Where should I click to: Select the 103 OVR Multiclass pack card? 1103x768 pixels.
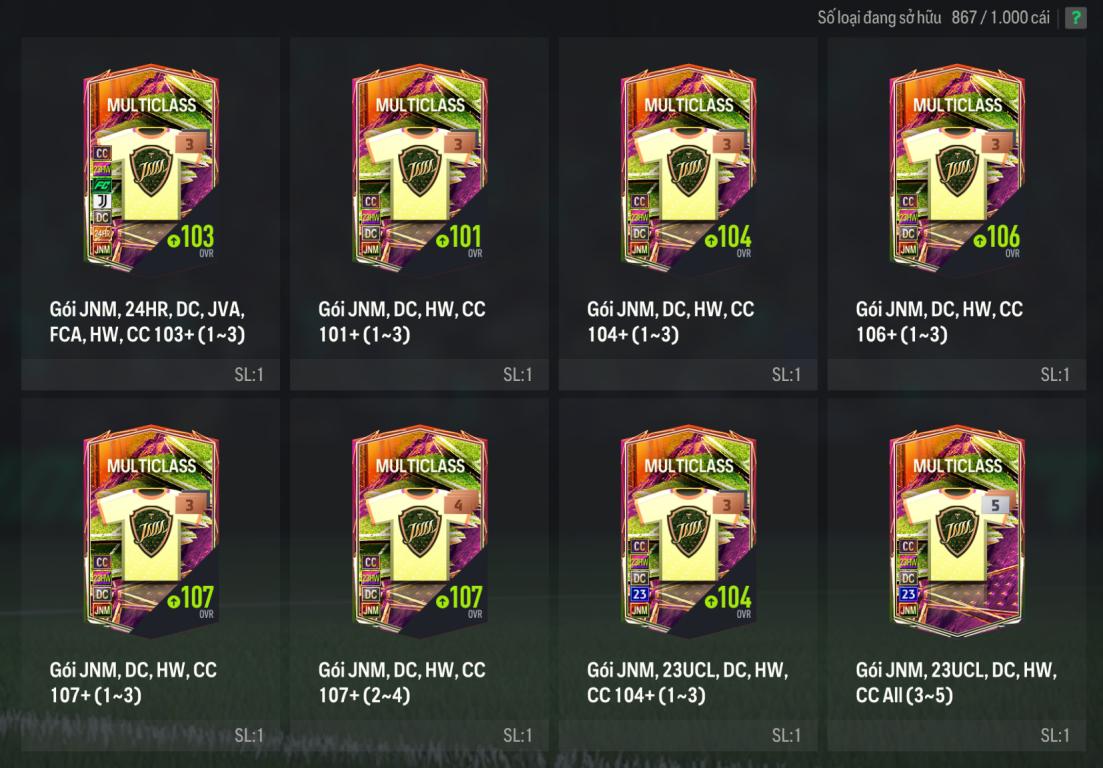151,167
